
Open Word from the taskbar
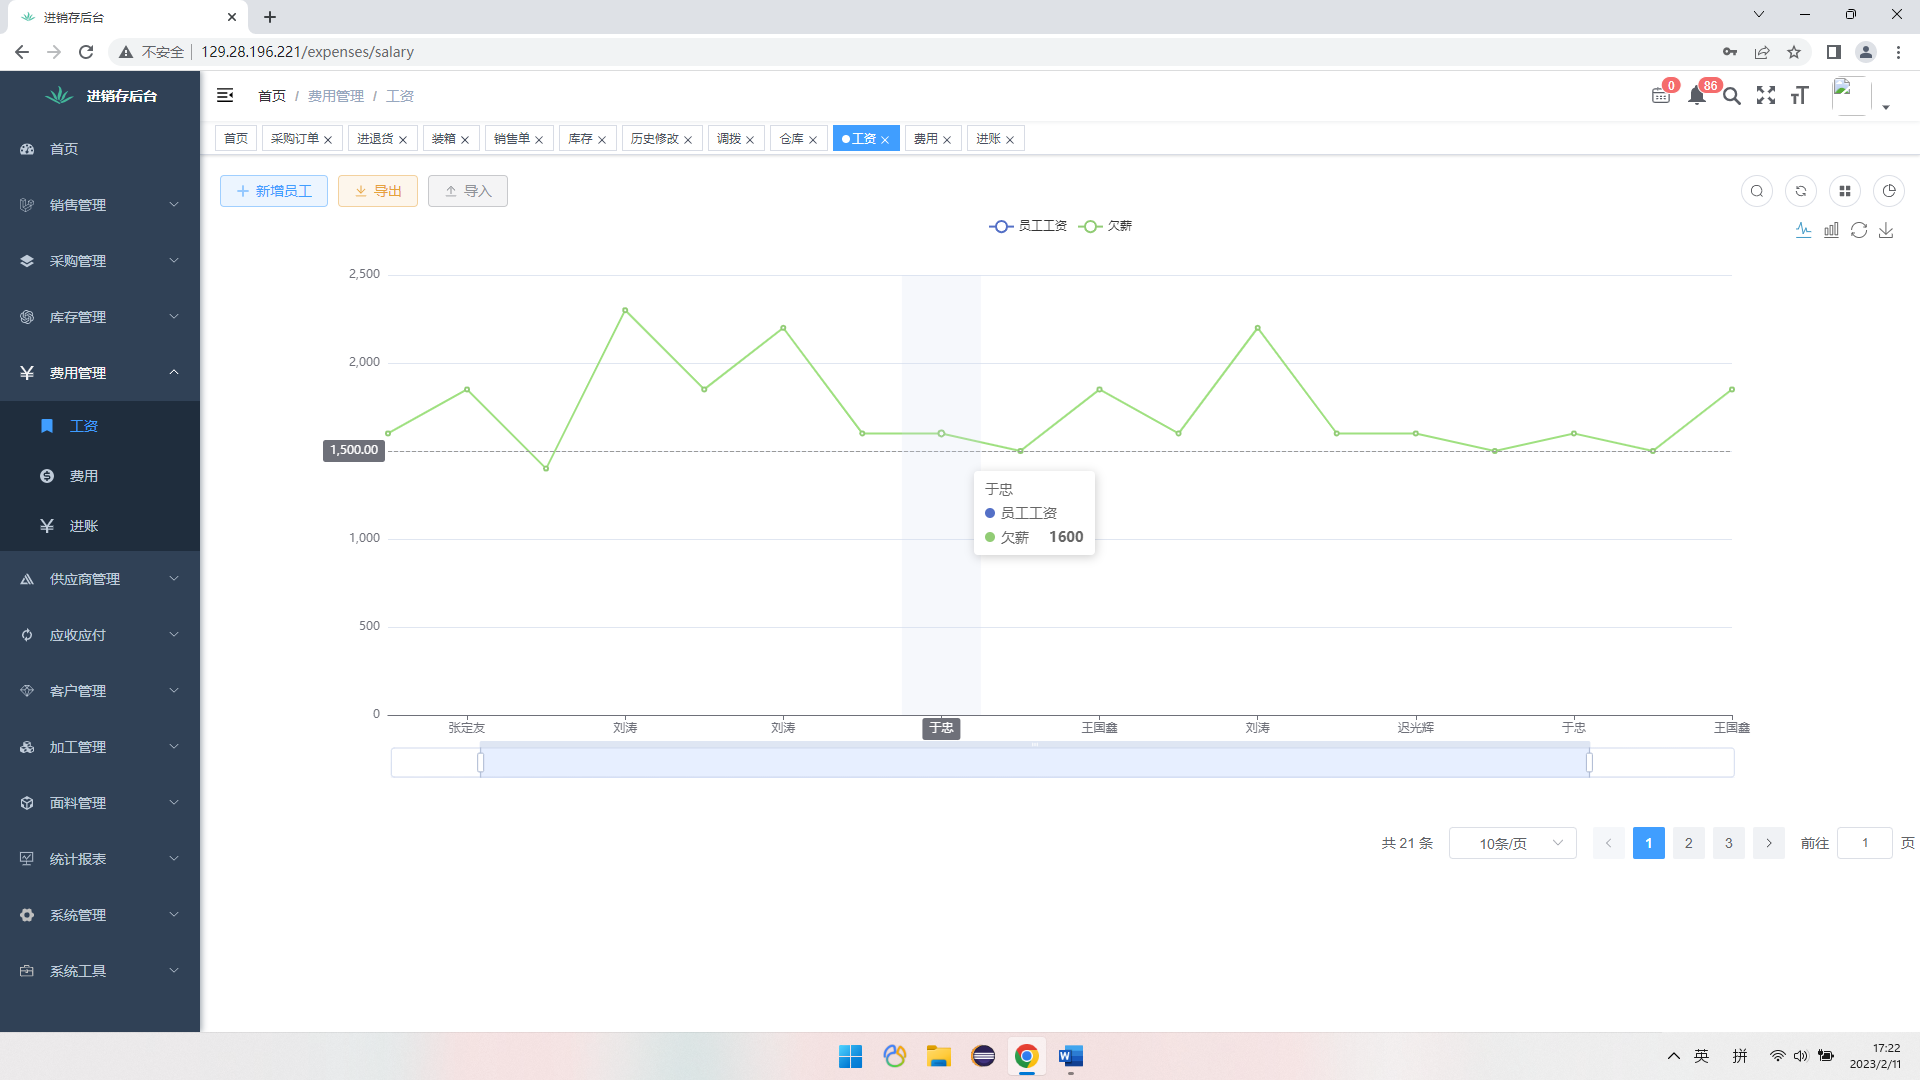coord(1071,1056)
